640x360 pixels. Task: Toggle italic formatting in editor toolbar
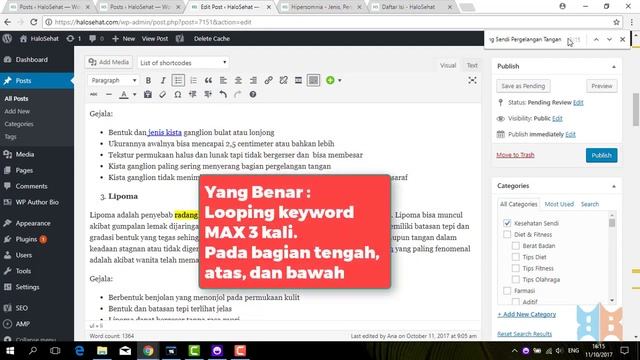tap(163, 80)
